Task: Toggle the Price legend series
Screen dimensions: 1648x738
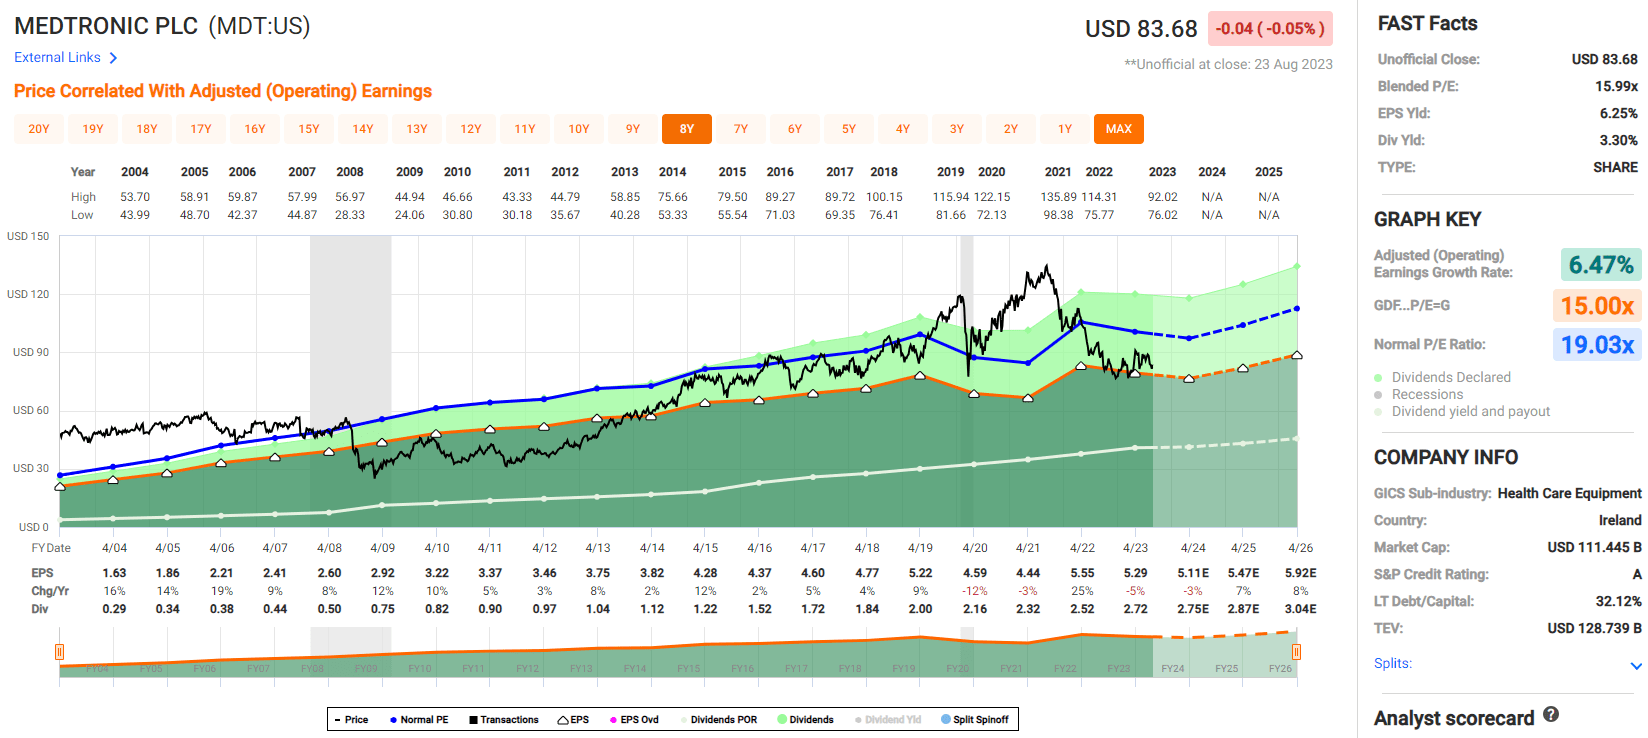Action: pos(352,720)
